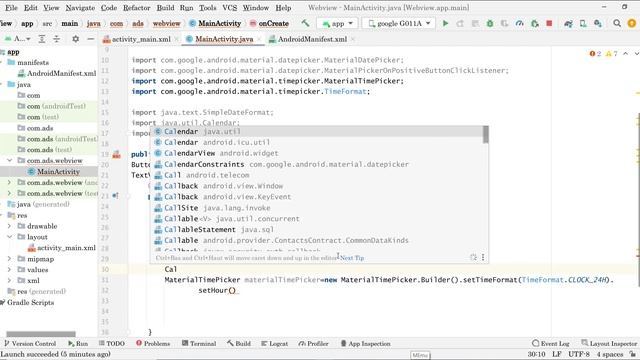Click Collapse All icon in project panel
Screen dimensions: 640x360
click(x=57, y=39)
